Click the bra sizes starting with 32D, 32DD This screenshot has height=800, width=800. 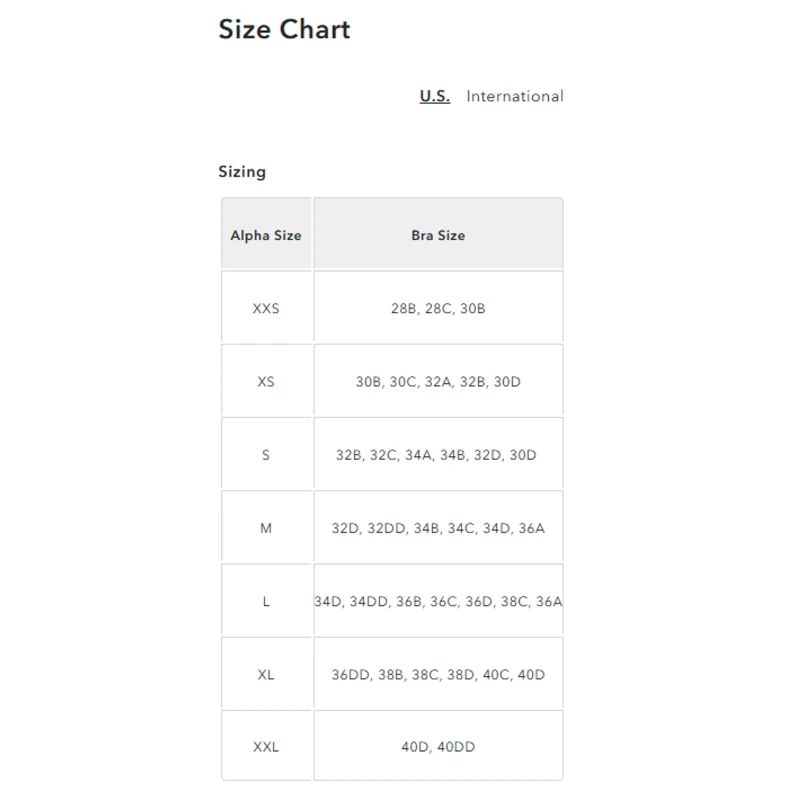point(438,527)
